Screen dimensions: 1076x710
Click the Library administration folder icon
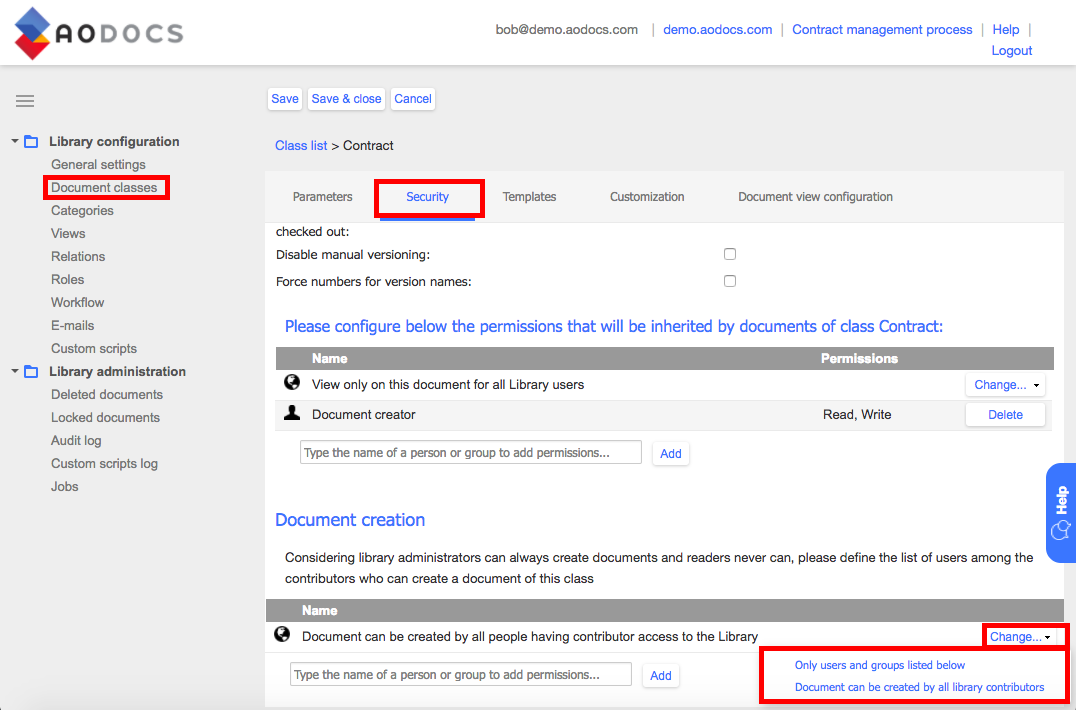(x=31, y=372)
